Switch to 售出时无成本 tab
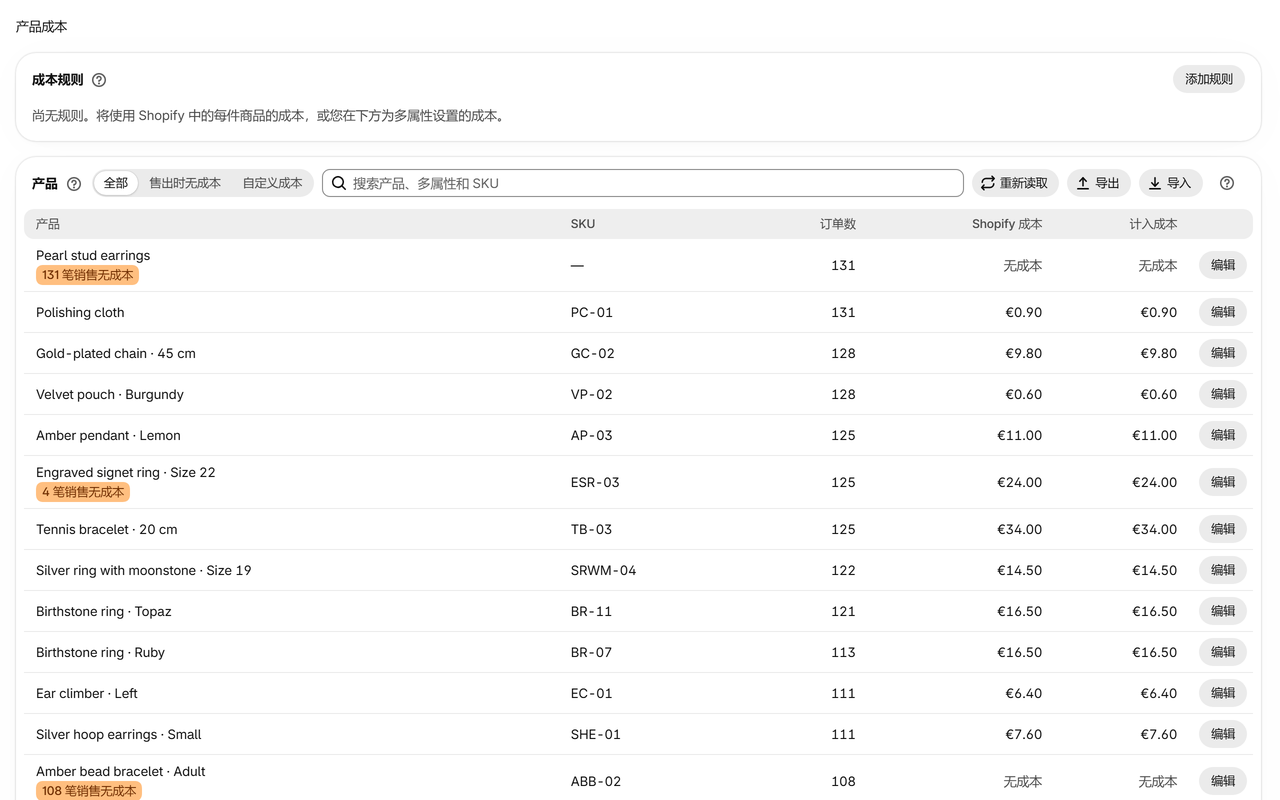This screenshot has width=1280, height=800. tap(185, 183)
